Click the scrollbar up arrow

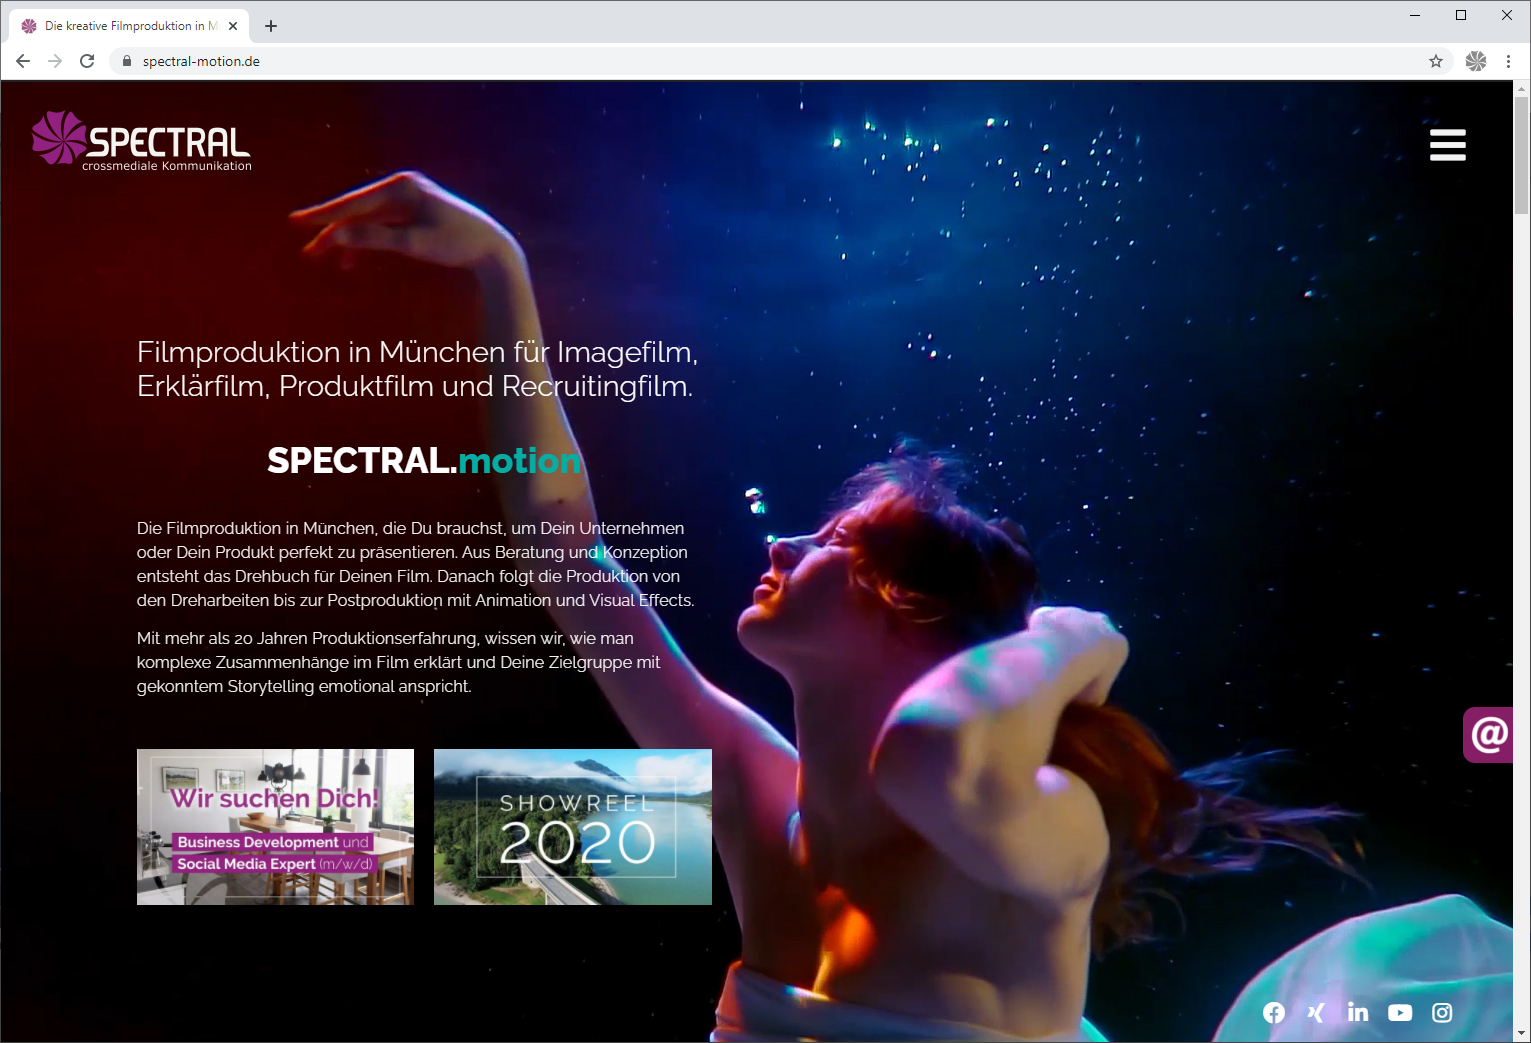click(1521, 88)
